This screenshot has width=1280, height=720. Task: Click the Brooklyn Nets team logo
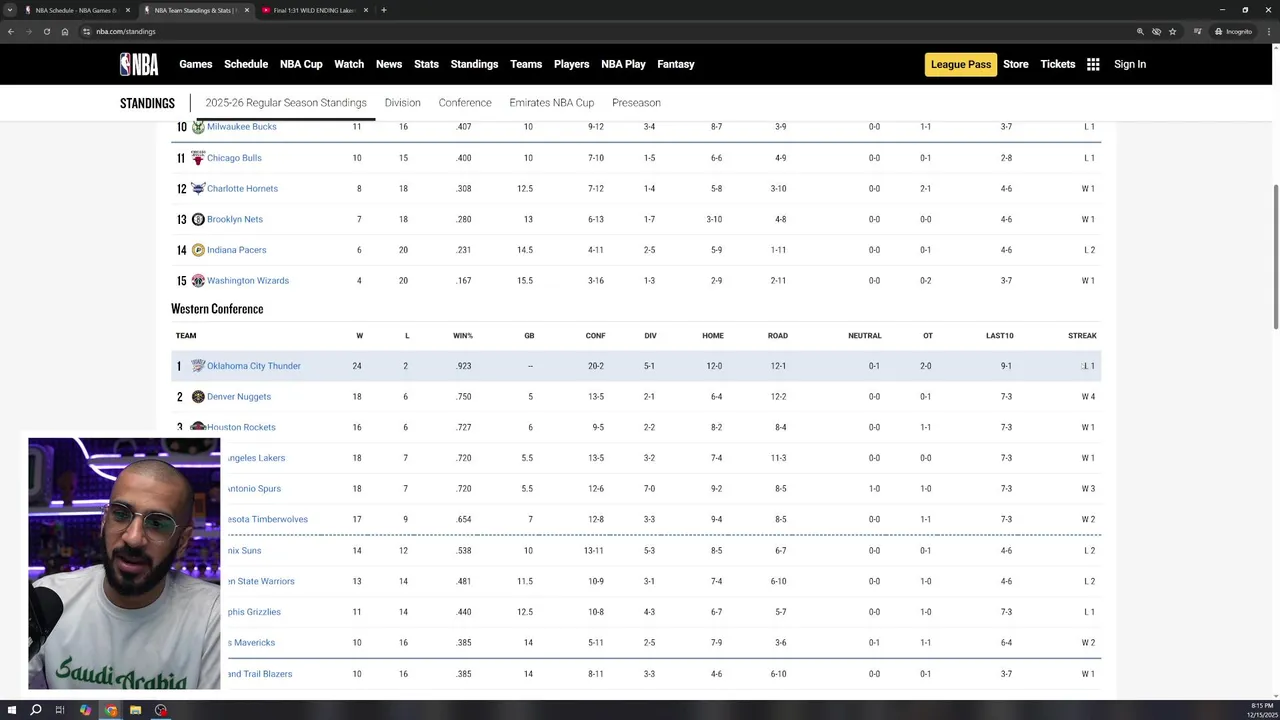[198, 219]
